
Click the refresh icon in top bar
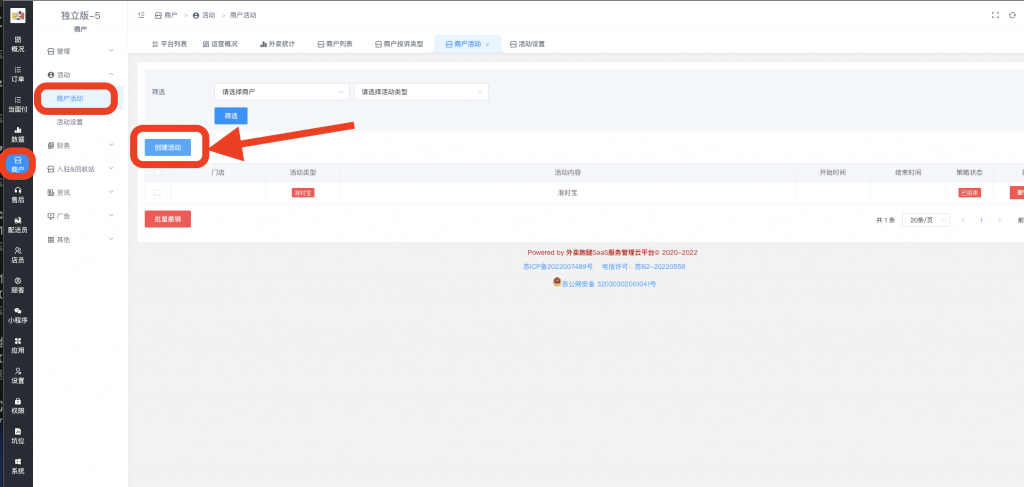(1012, 15)
